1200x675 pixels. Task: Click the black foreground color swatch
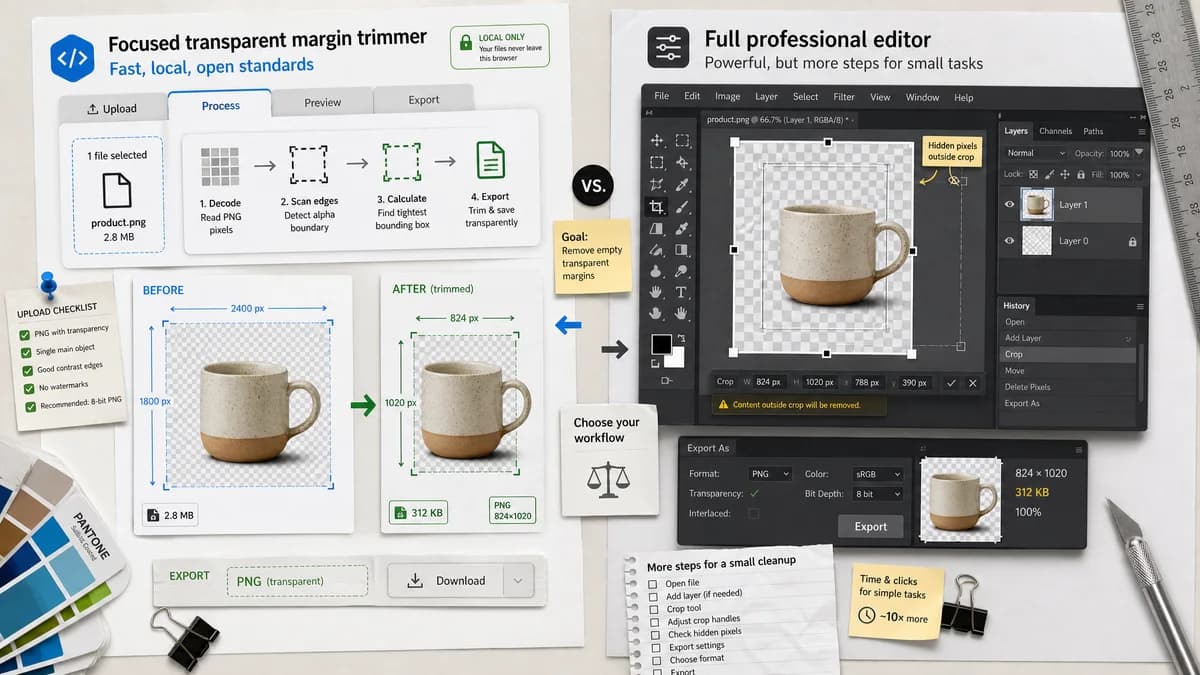[660, 344]
